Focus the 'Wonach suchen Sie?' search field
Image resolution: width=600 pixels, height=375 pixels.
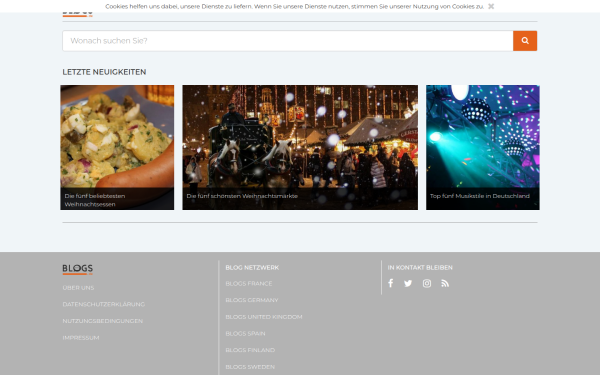point(288,41)
